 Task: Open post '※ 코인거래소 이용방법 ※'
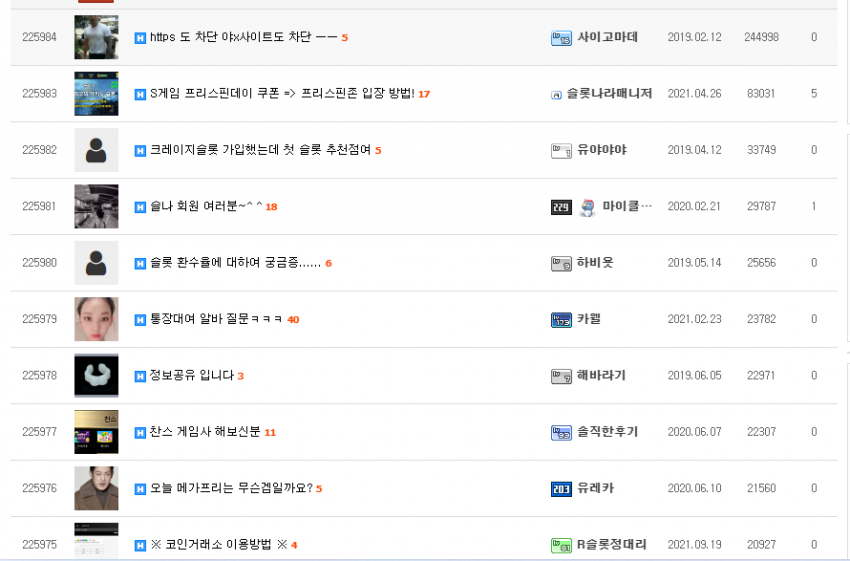pos(218,544)
